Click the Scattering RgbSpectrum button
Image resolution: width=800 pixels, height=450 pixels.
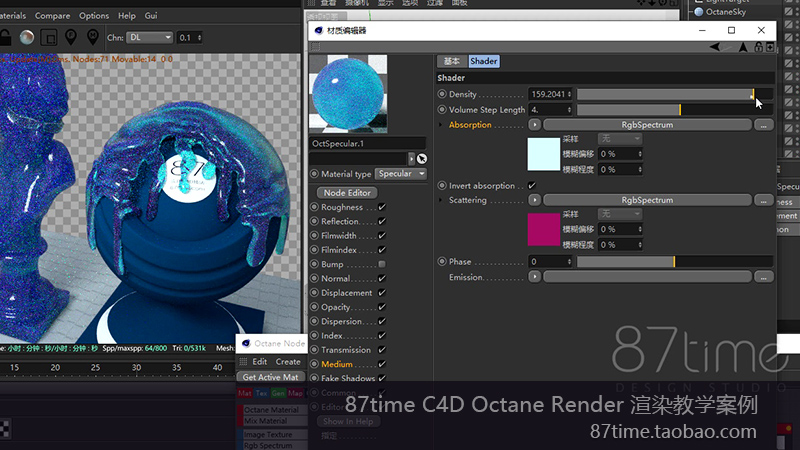[647, 201]
